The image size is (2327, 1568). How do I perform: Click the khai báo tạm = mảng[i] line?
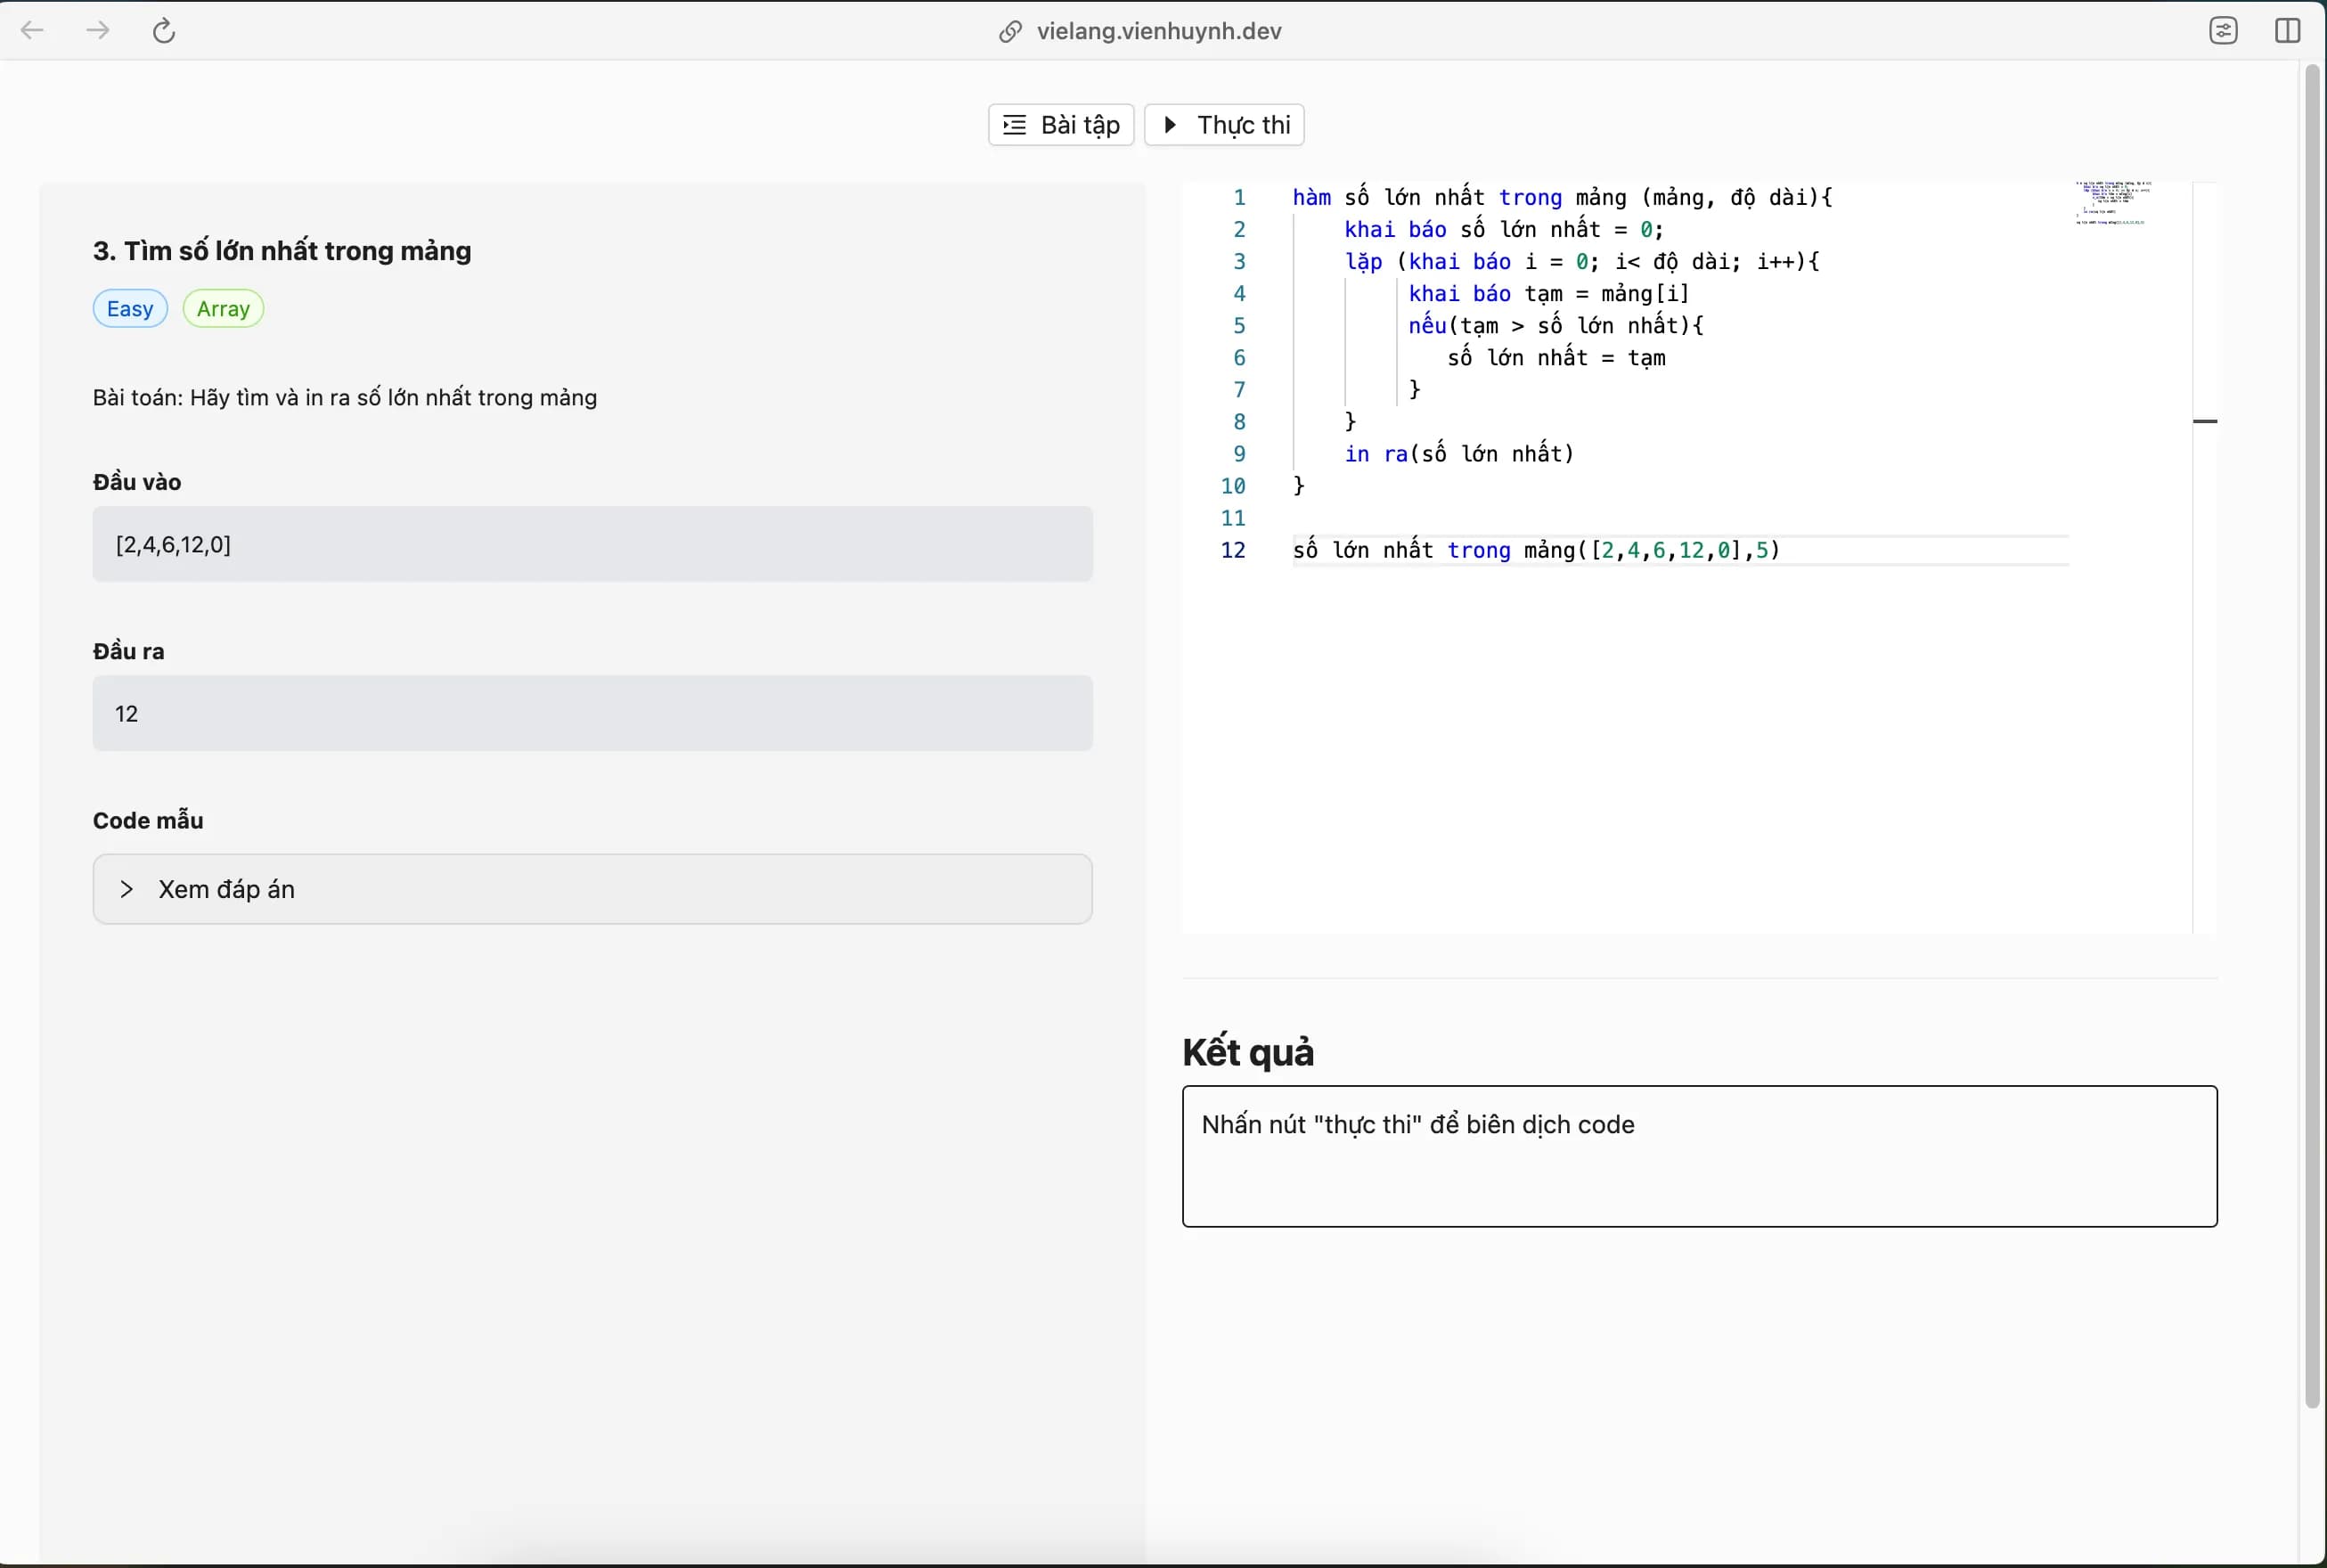[x=1549, y=294]
